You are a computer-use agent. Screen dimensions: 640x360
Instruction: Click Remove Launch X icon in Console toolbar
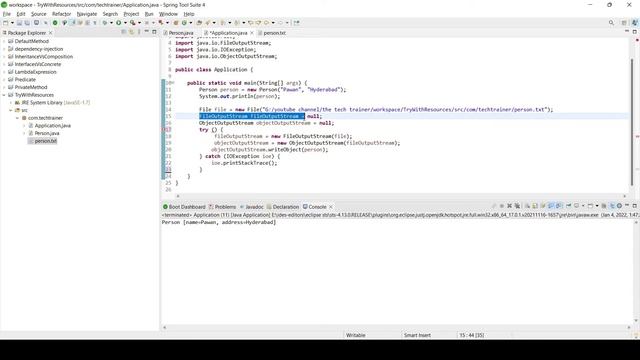click(x=509, y=206)
